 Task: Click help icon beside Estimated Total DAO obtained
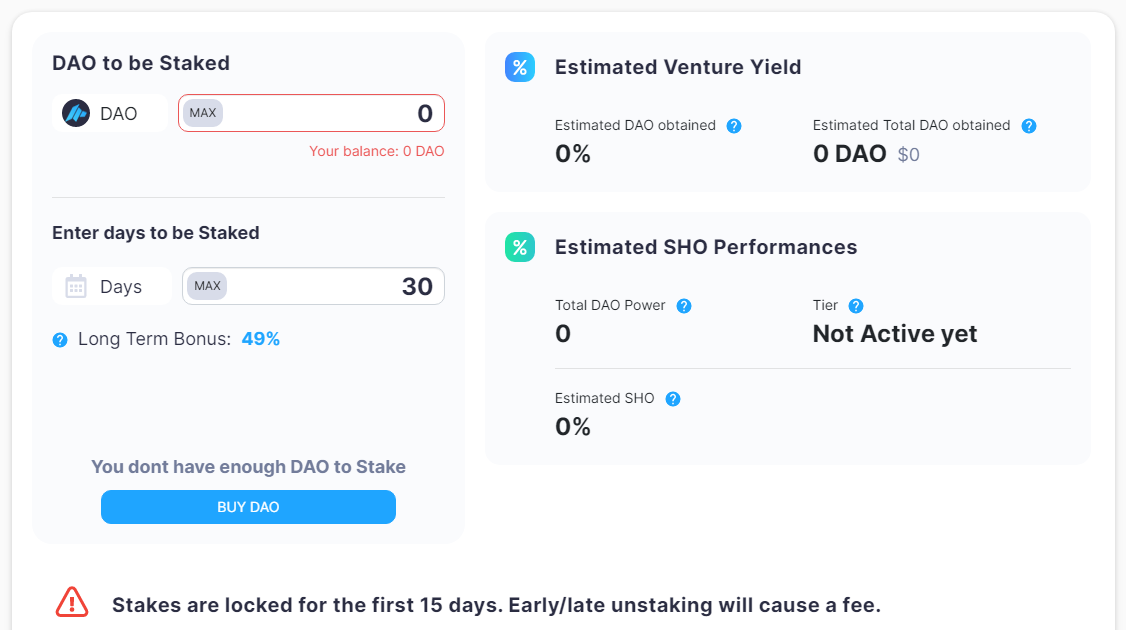(x=1029, y=126)
